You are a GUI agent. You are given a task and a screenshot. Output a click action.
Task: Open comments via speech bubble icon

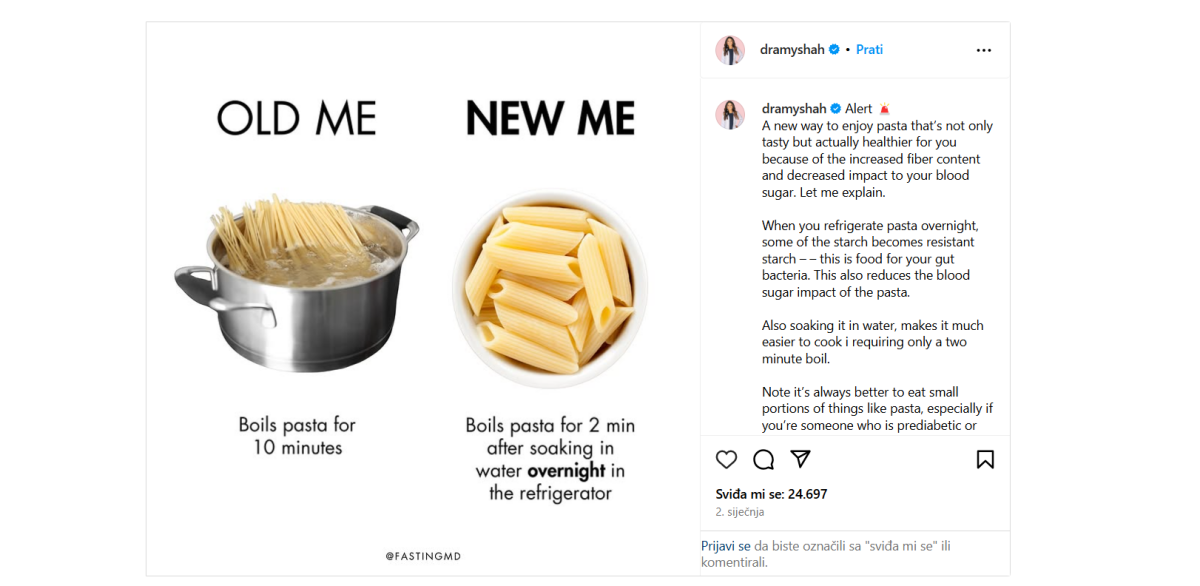coord(764,459)
